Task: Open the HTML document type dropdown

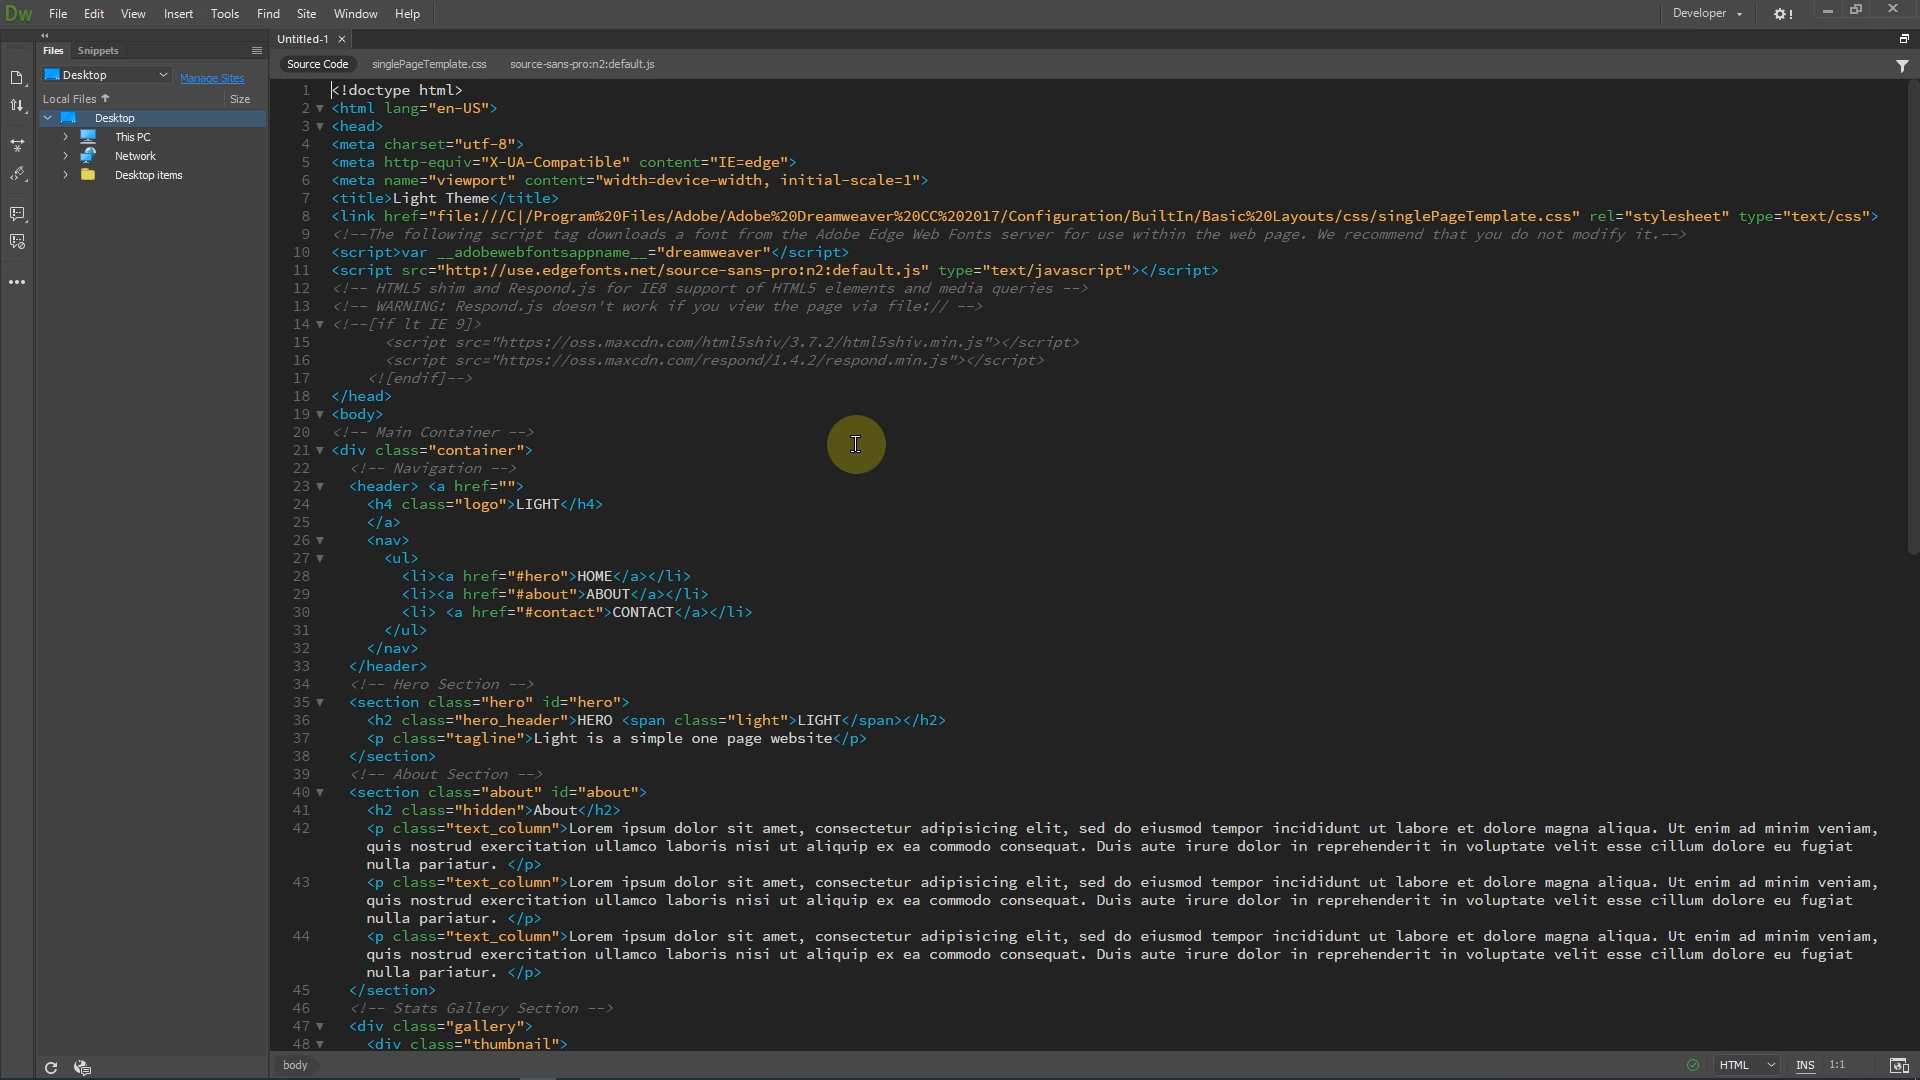Action: [x=1747, y=1065]
